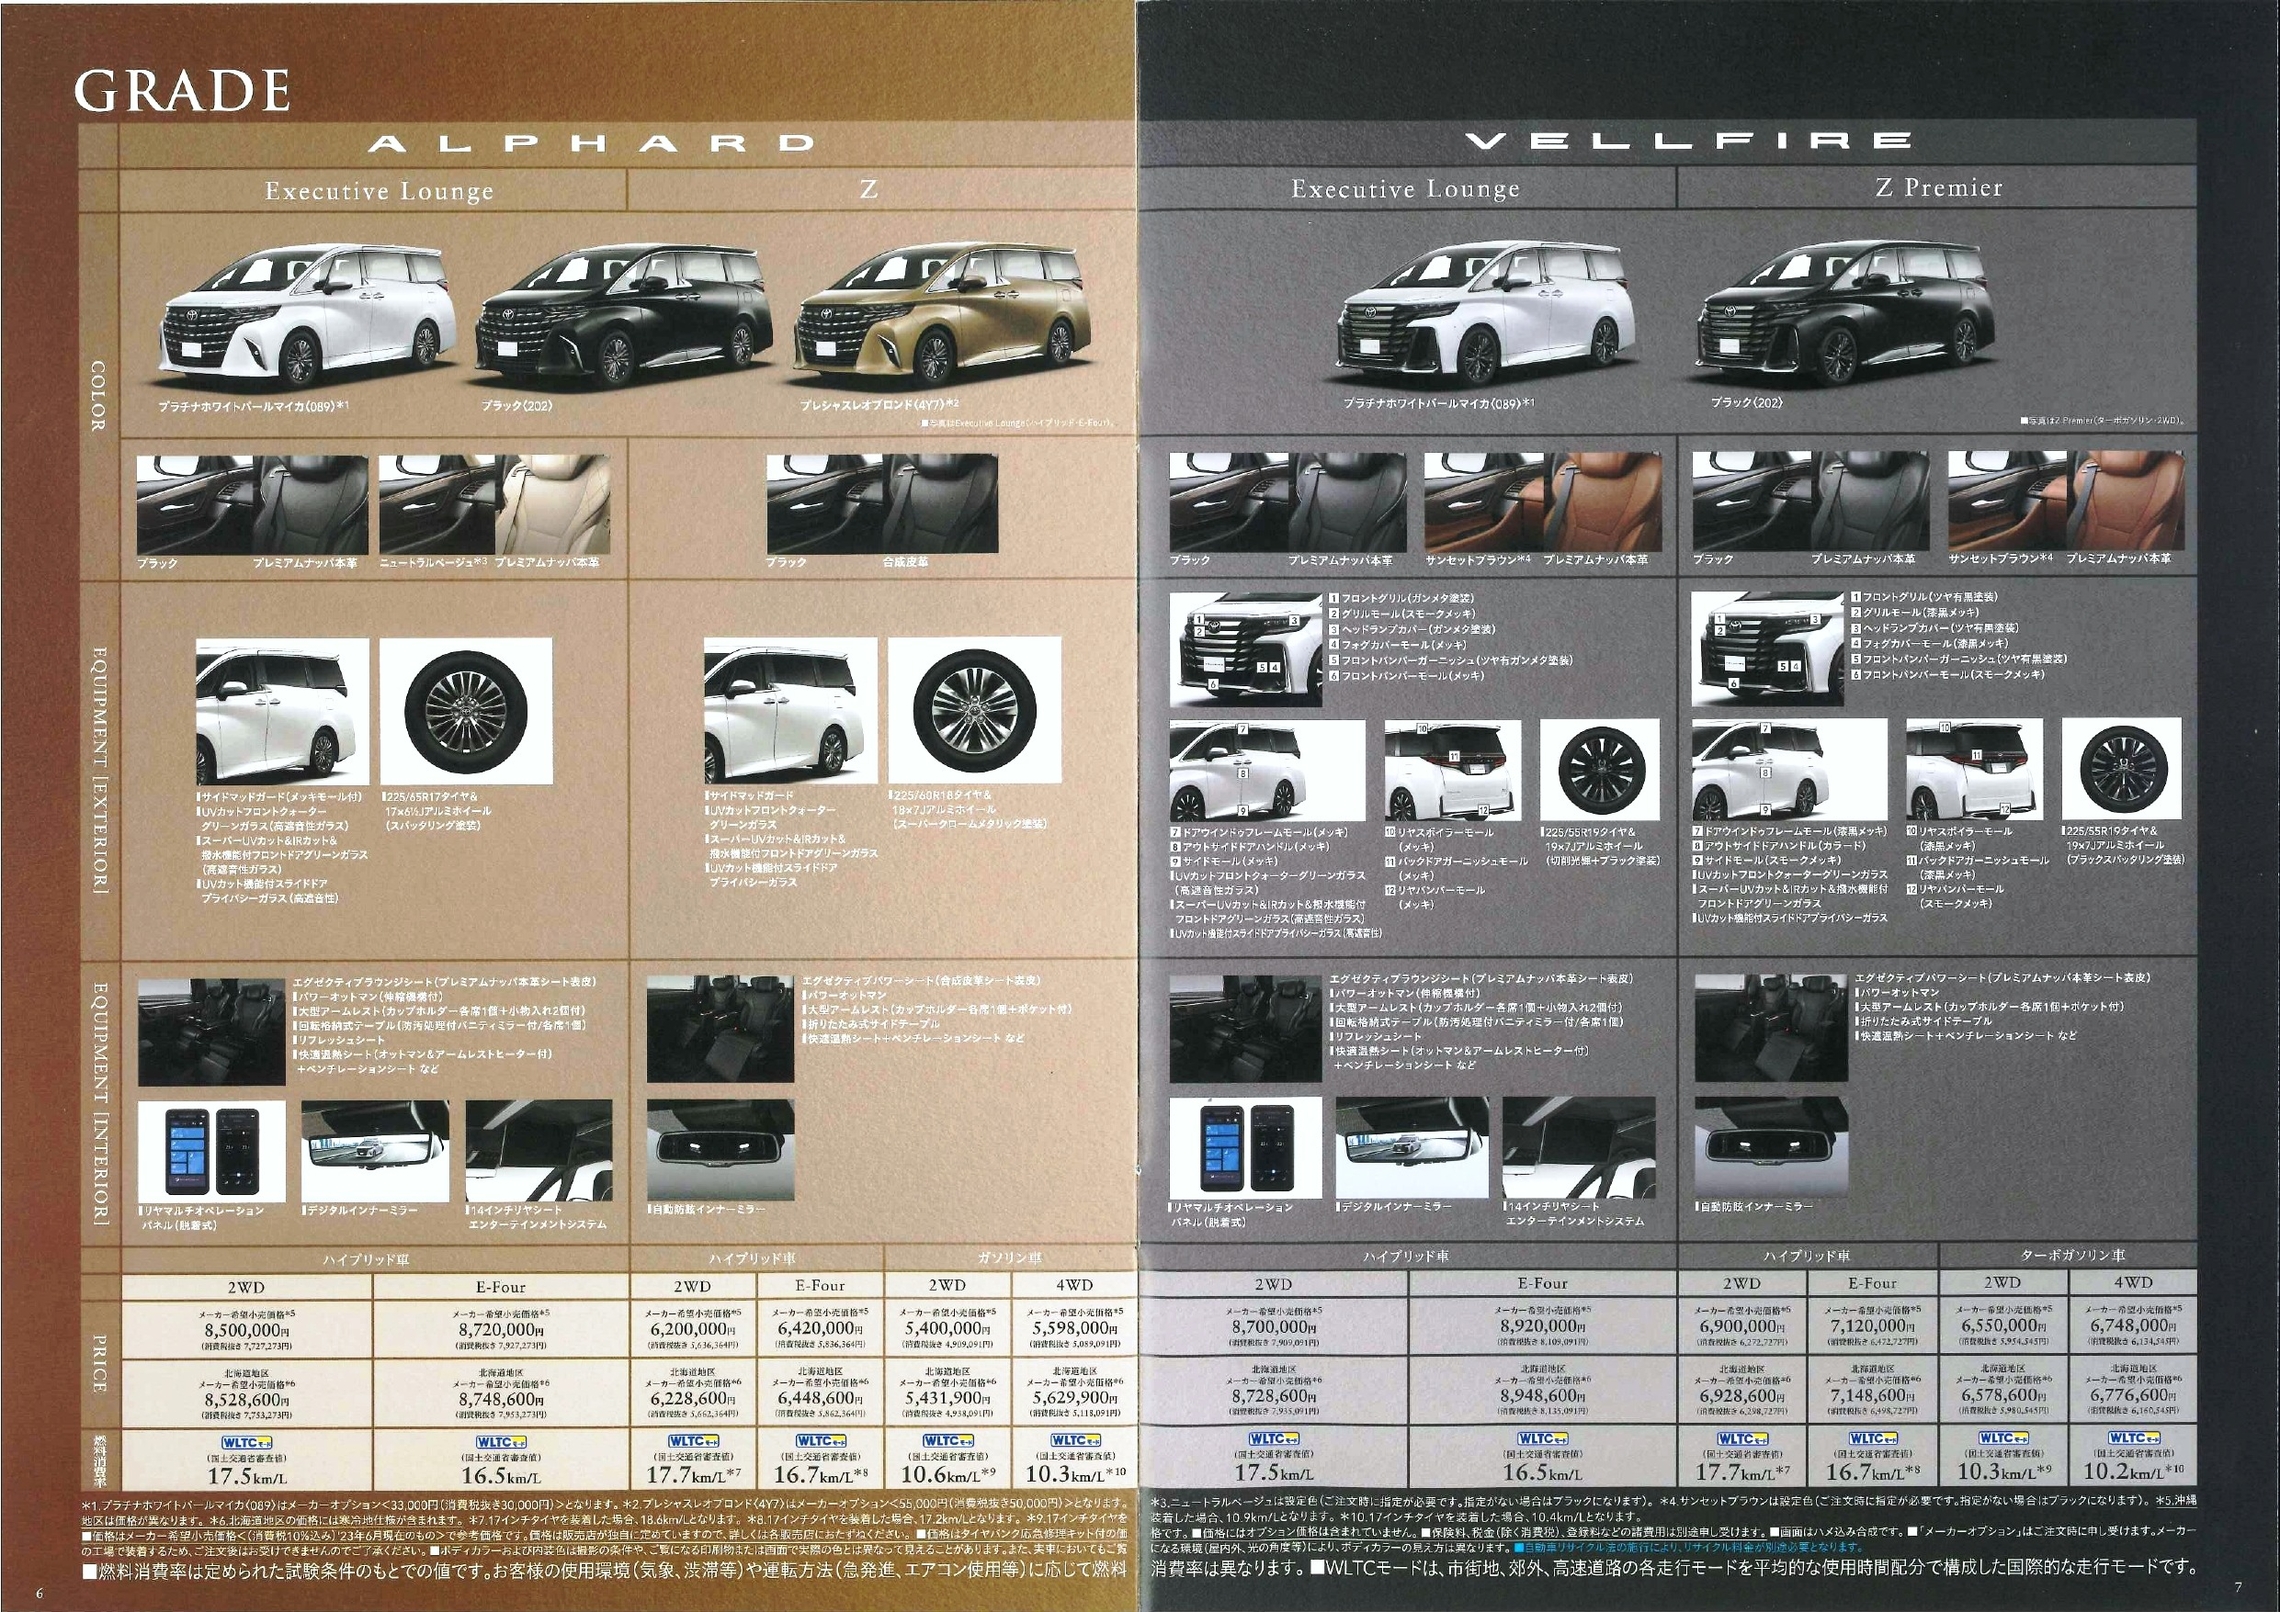Click the Alphard 14インチリヤシート entertainment system image

(539, 1151)
